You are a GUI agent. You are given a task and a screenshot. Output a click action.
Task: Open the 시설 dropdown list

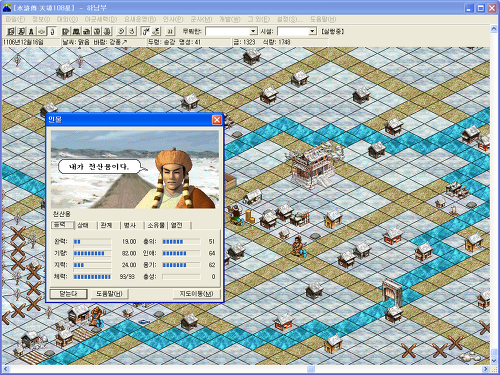point(312,31)
